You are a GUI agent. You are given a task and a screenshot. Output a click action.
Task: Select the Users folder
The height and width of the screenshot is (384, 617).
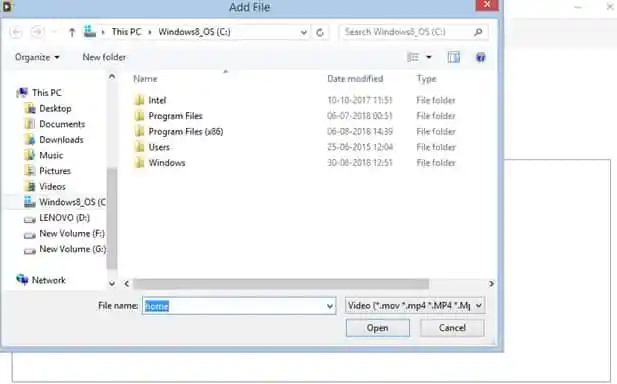tap(152, 147)
